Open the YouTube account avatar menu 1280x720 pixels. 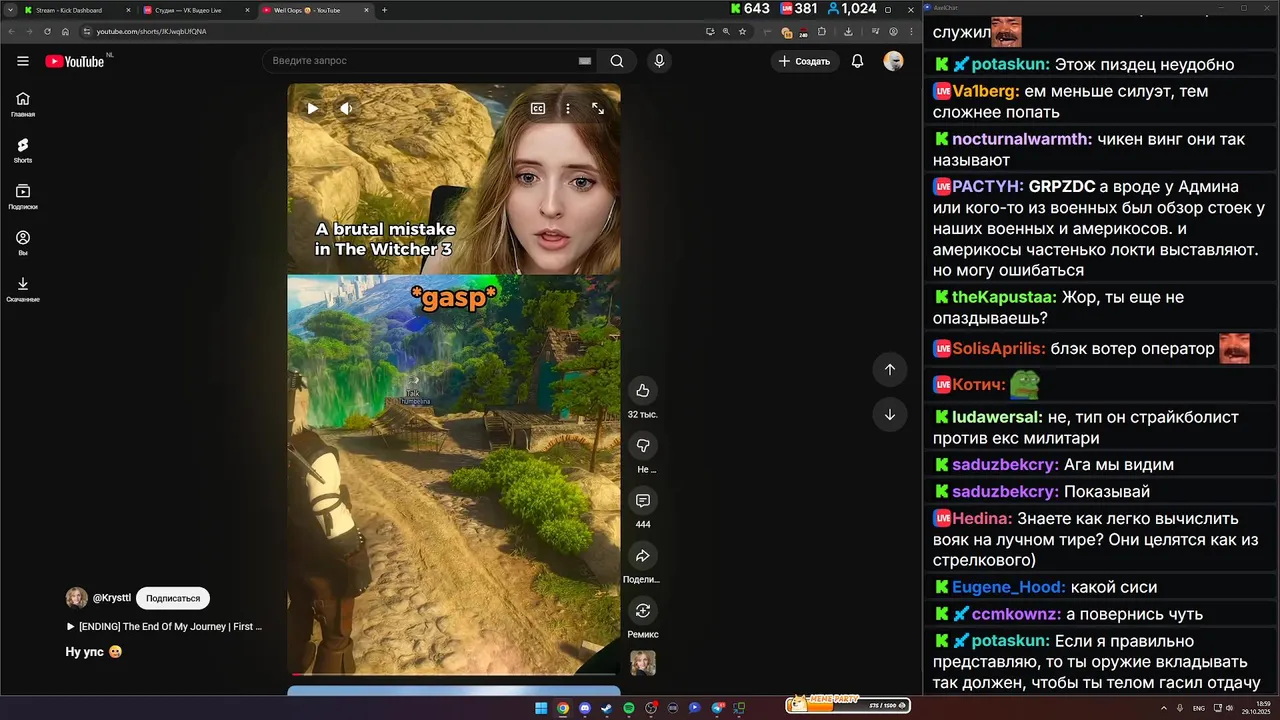pos(894,61)
